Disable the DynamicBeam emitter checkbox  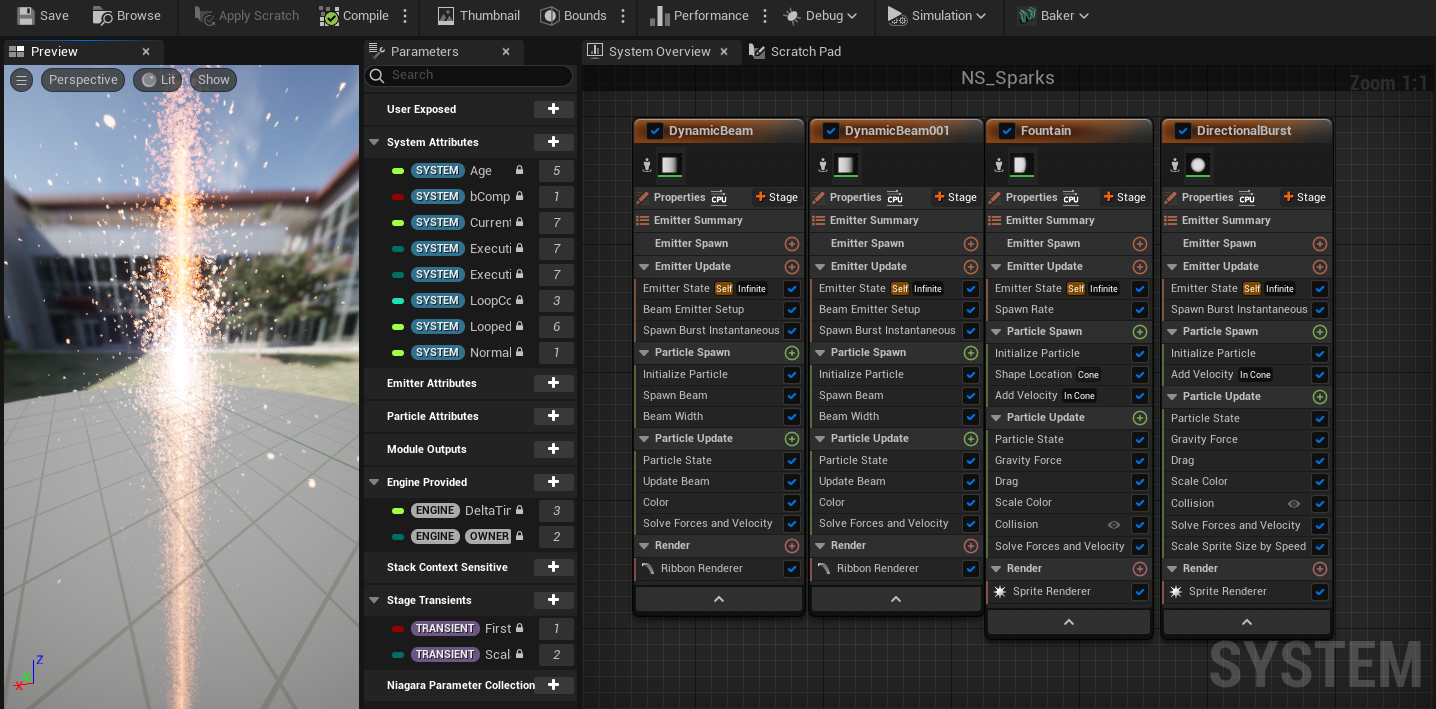[x=655, y=131]
